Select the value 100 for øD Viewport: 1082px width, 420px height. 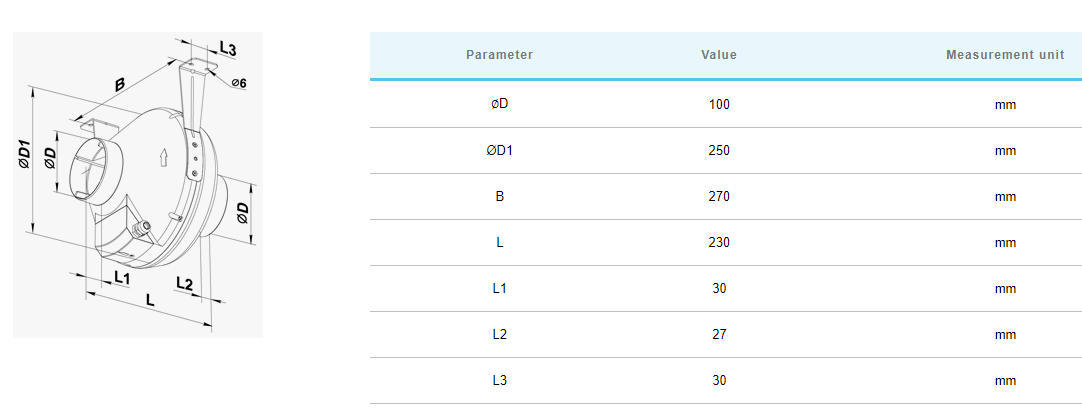tap(719, 105)
